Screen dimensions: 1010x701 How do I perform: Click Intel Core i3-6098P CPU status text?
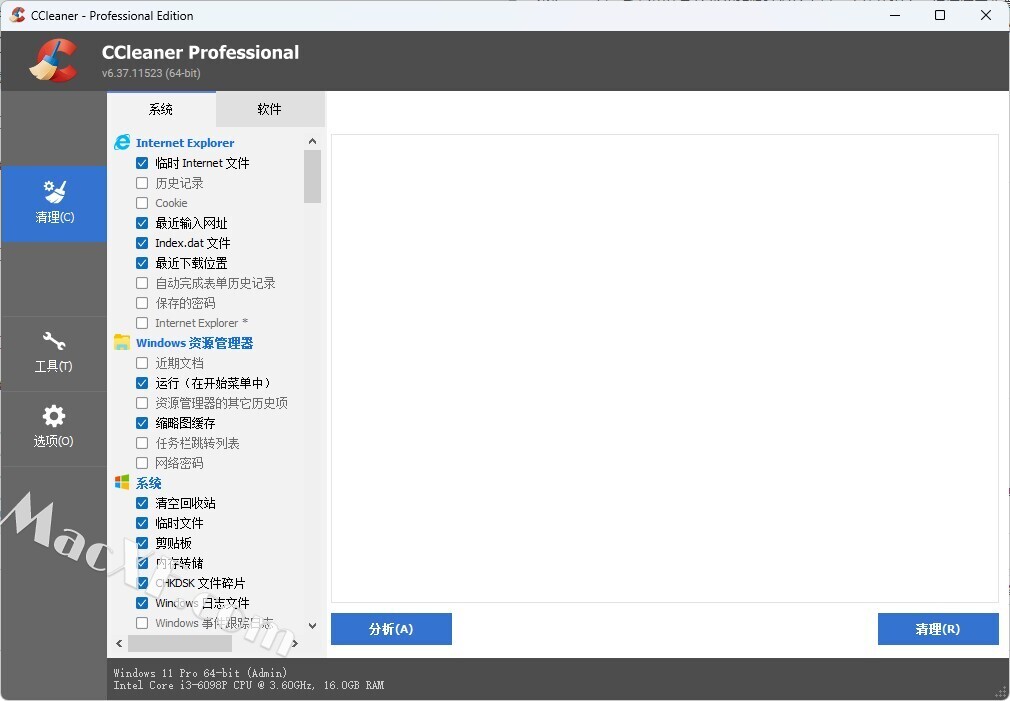[x=249, y=685]
